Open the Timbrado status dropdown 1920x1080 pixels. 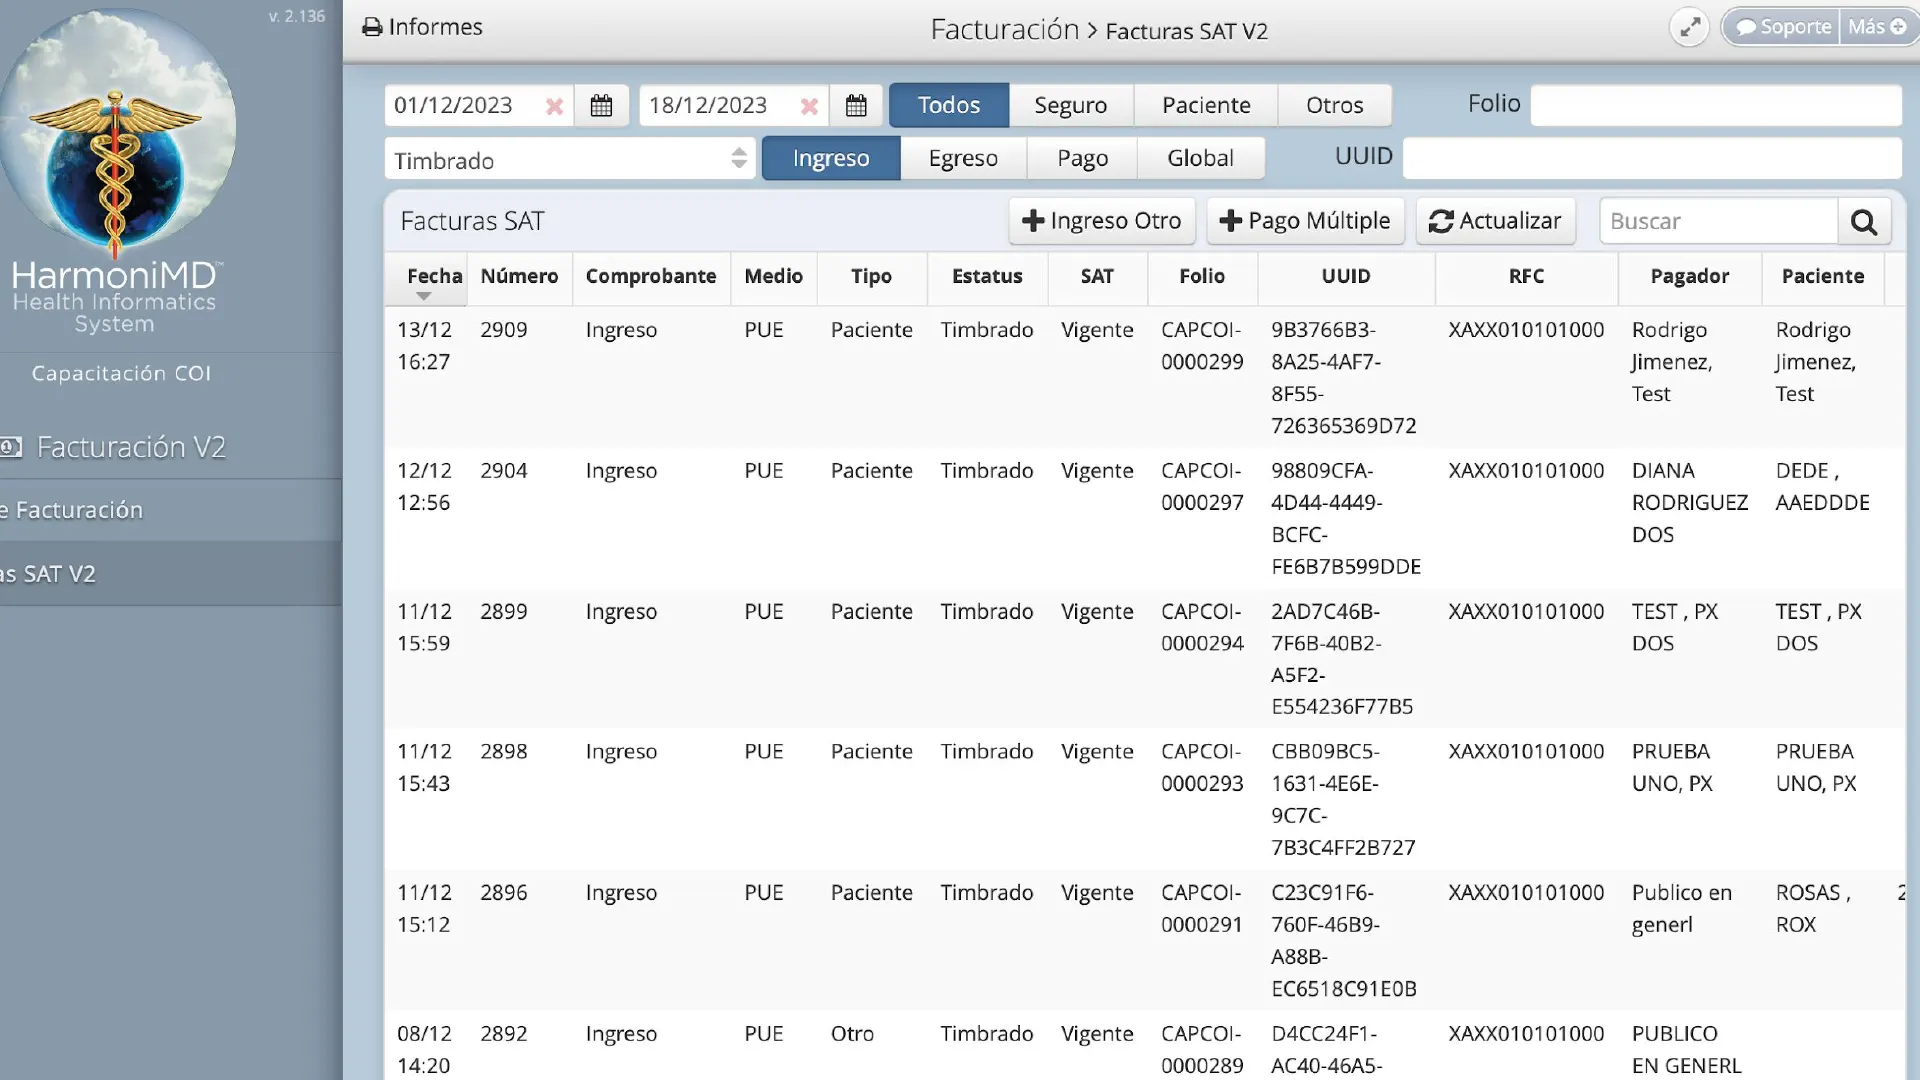[570, 159]
